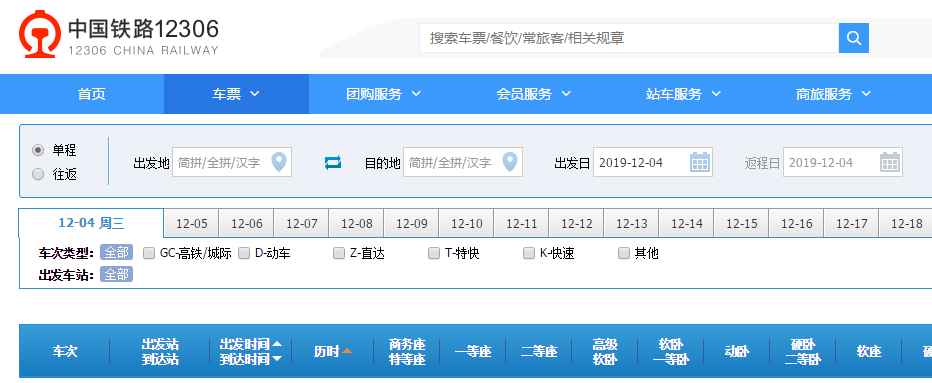Select the 12-13 date tab
932x383 pixels.
[x=631, y=224]
